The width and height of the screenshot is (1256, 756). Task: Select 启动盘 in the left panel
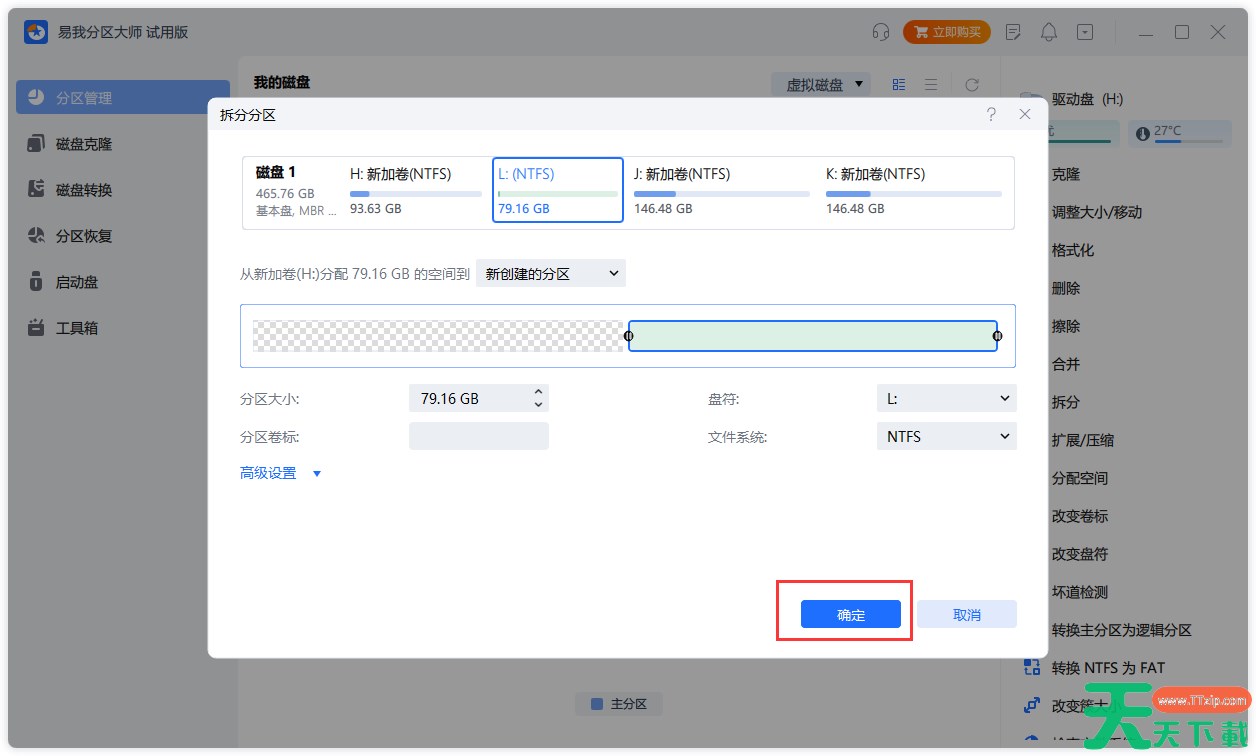coord(80,281)
